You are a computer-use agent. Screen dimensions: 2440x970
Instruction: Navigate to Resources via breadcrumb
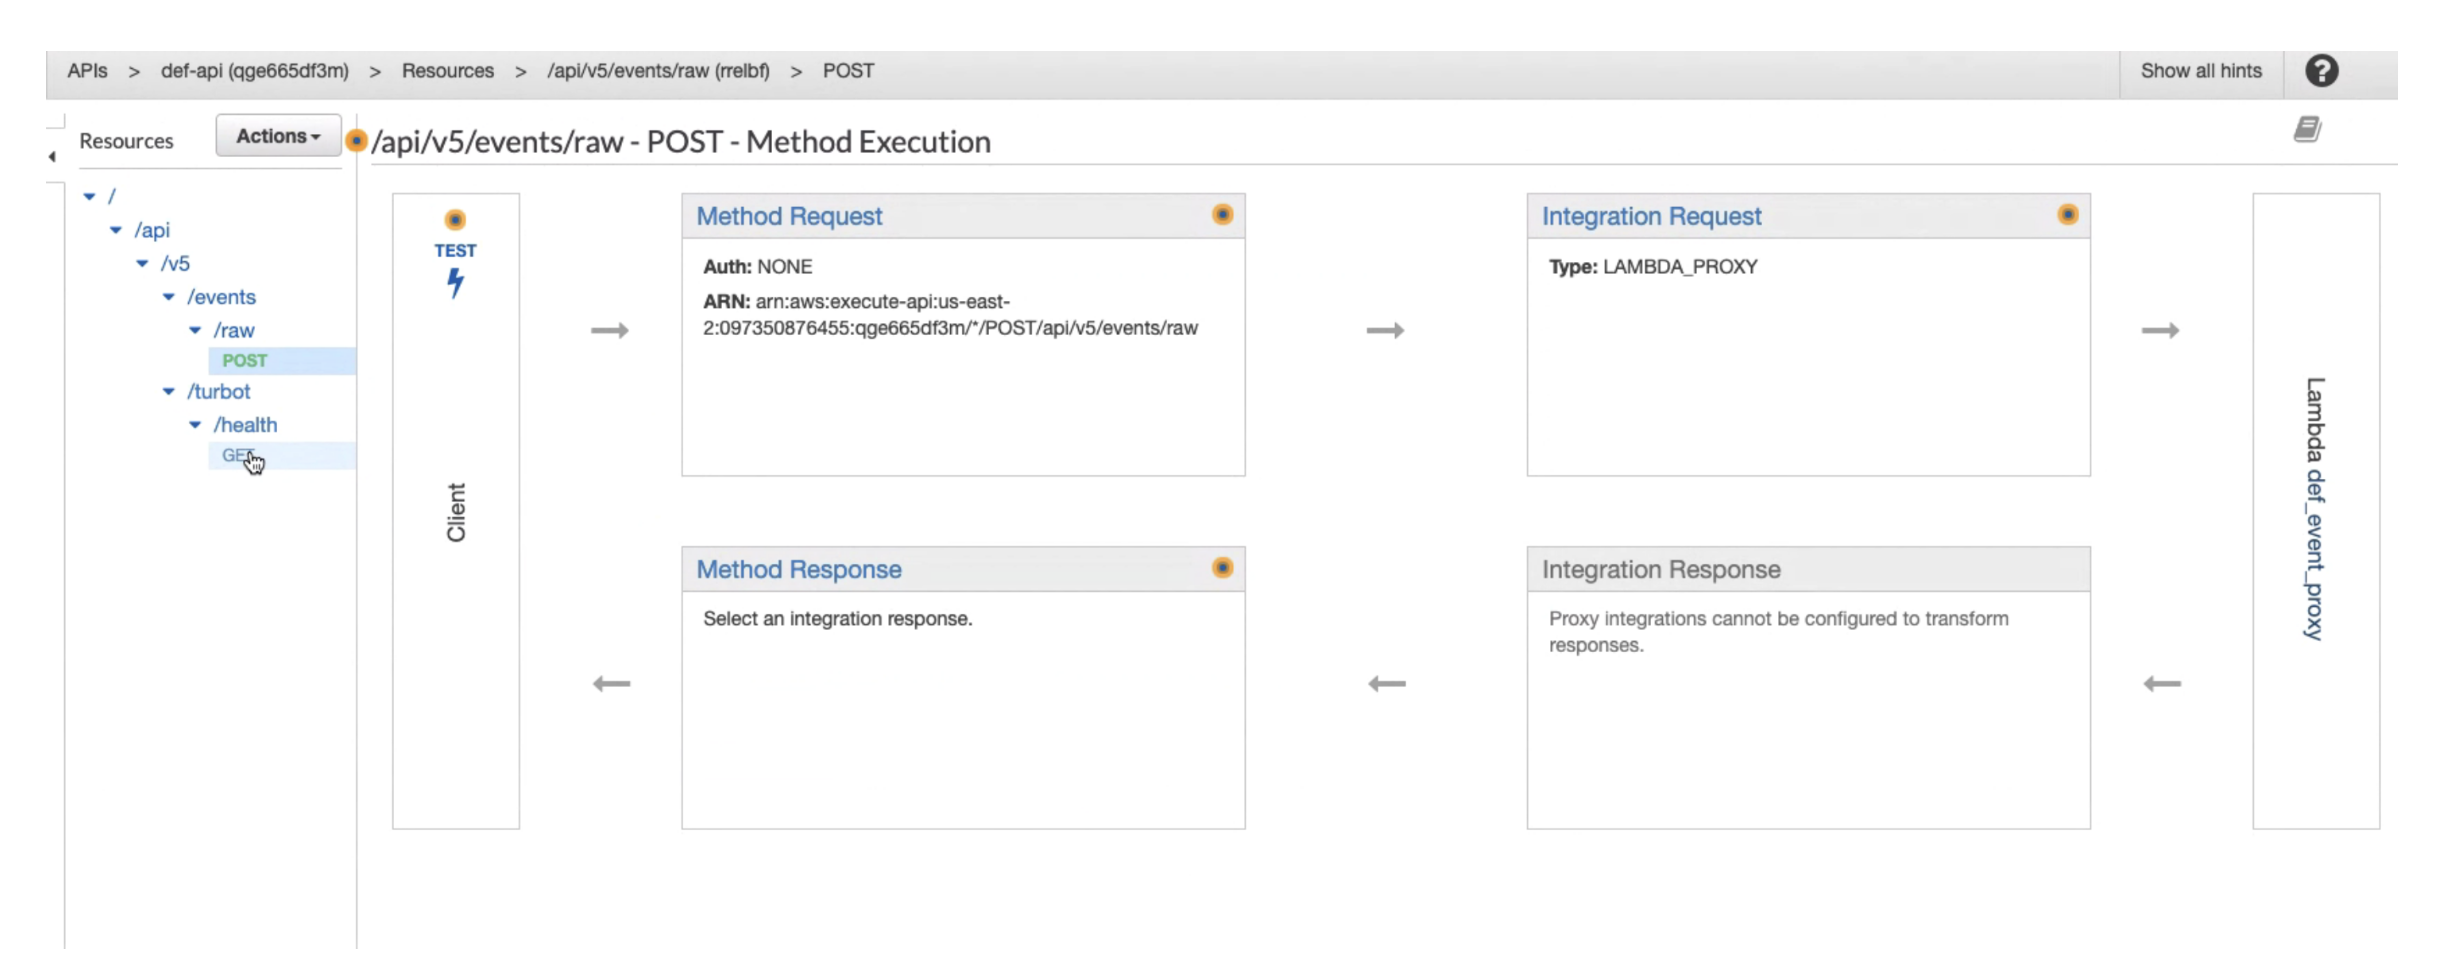click(x=447, y=70)
